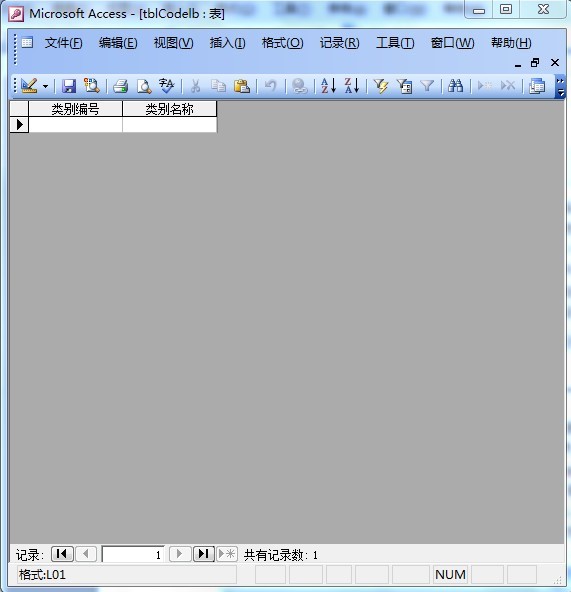Screen dimensions: 571x592
Task: Expand the toolbar options chevron
Action: pyautogui.click(x=560, y=86)
